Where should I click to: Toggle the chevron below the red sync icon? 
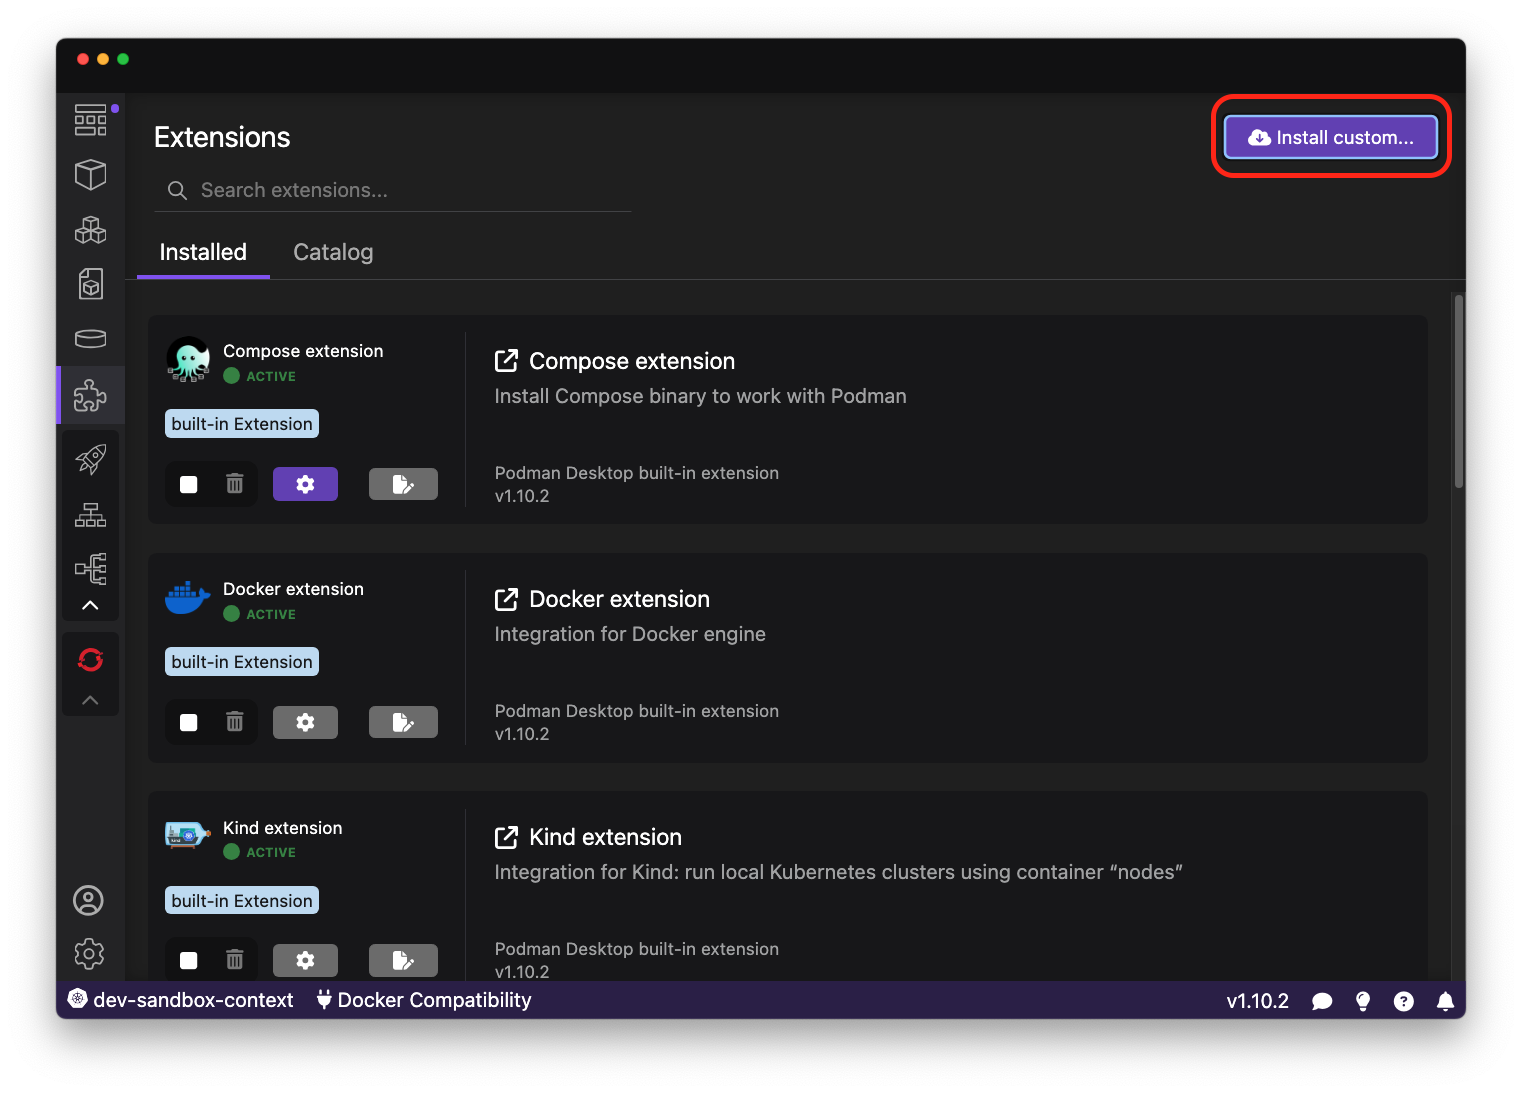tap(90, 700)
